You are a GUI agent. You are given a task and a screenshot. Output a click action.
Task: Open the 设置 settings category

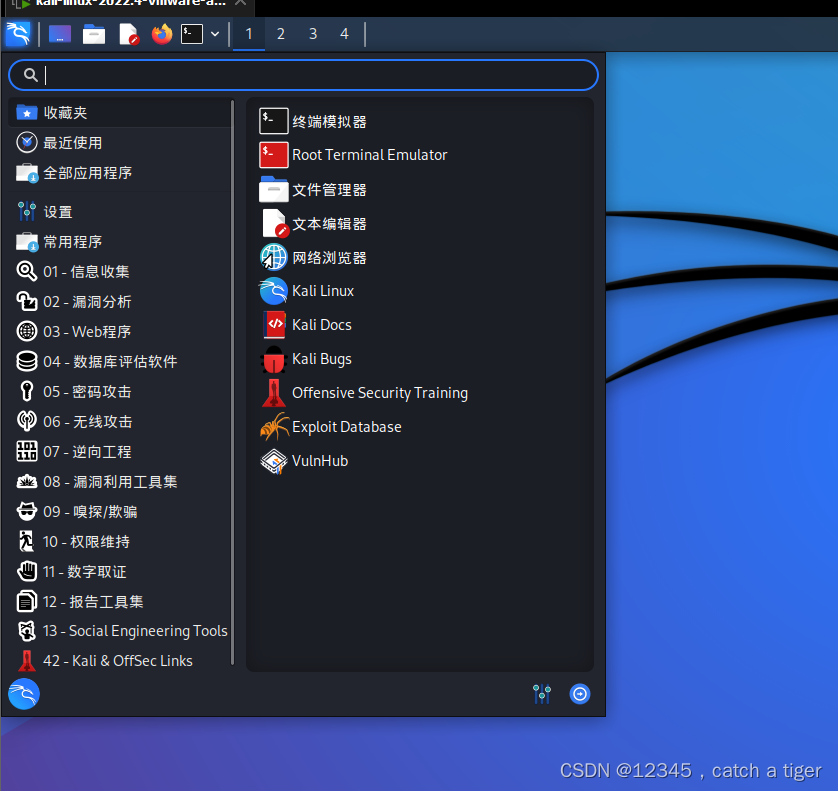click(120, 212)
